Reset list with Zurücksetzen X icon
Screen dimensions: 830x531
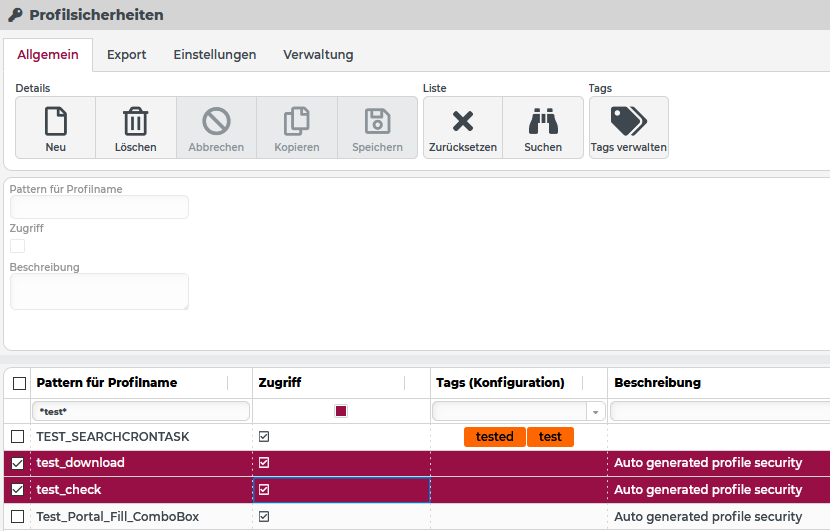pos(463,122)
